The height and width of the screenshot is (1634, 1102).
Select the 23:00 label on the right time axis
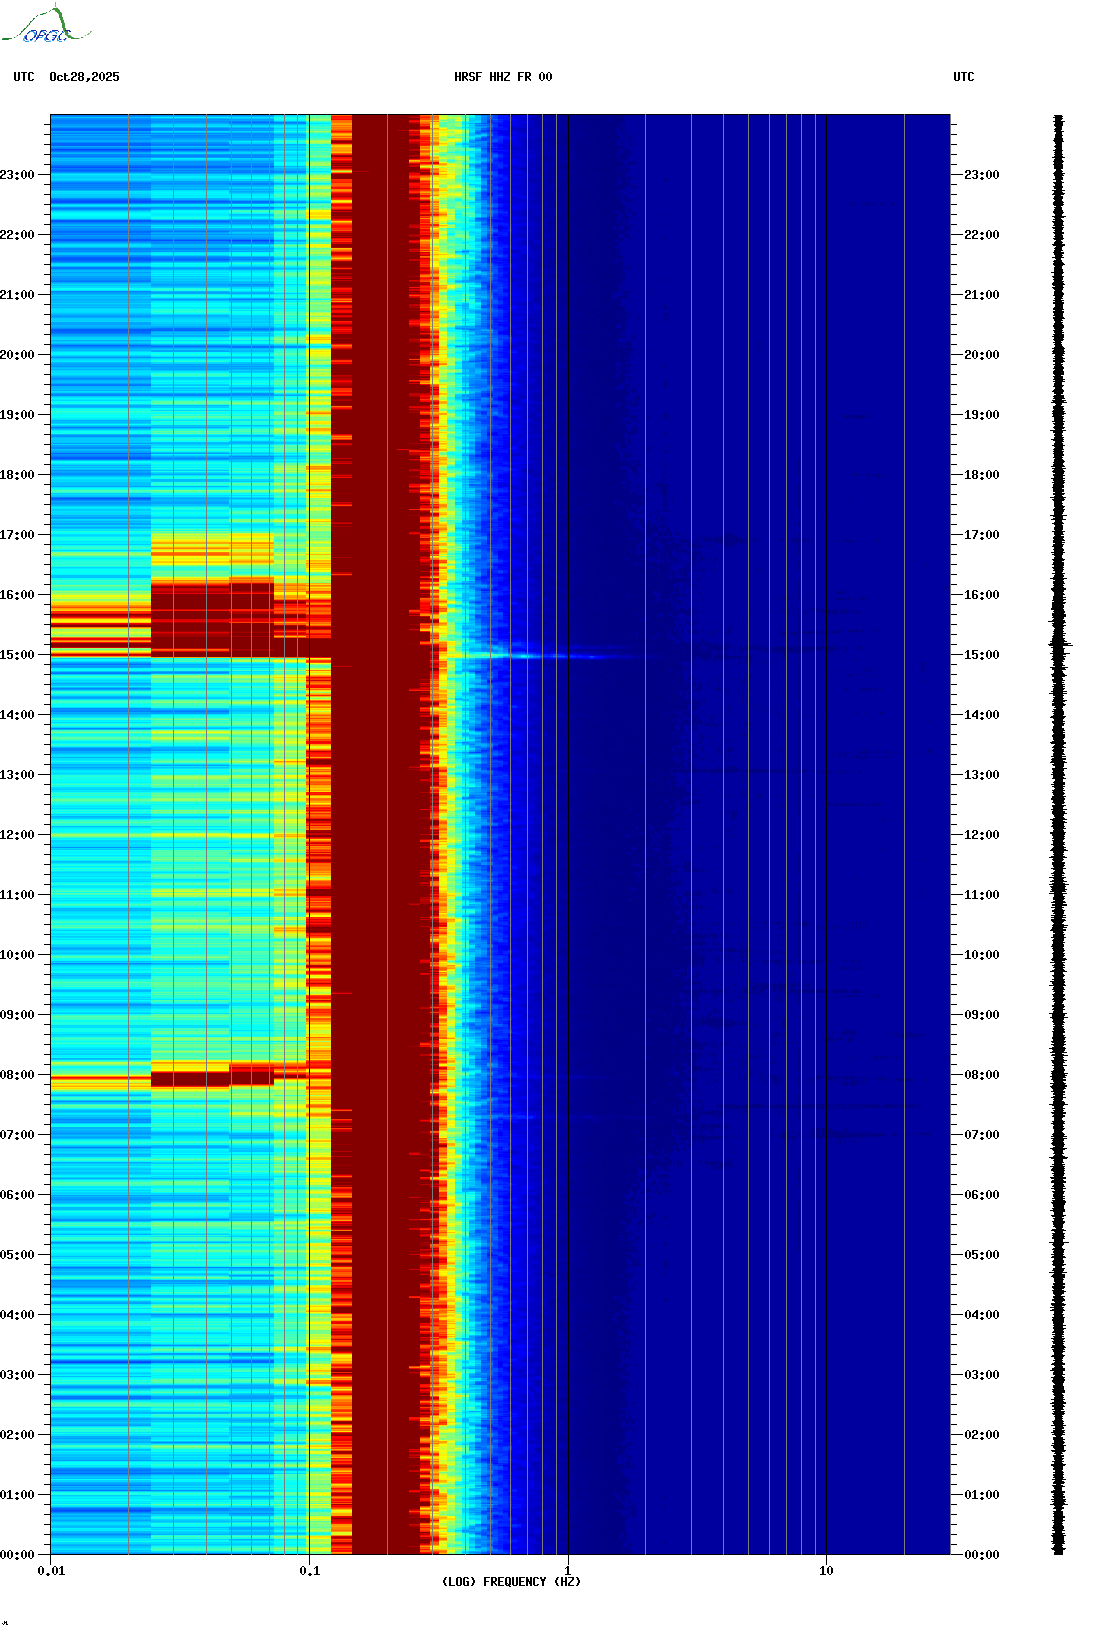click(x=981, y=175)
